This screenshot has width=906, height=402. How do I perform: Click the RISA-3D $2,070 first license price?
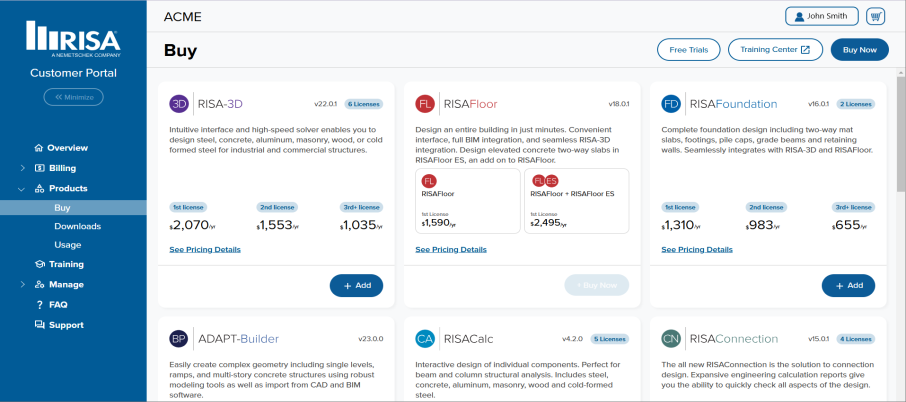click(x=192, y=225)
